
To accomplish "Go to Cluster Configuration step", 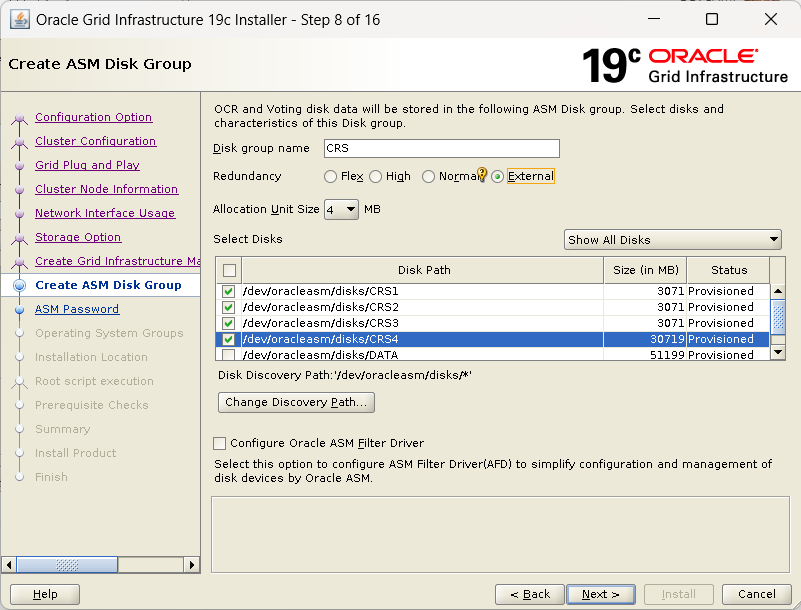I will click(x=96, y=141).
